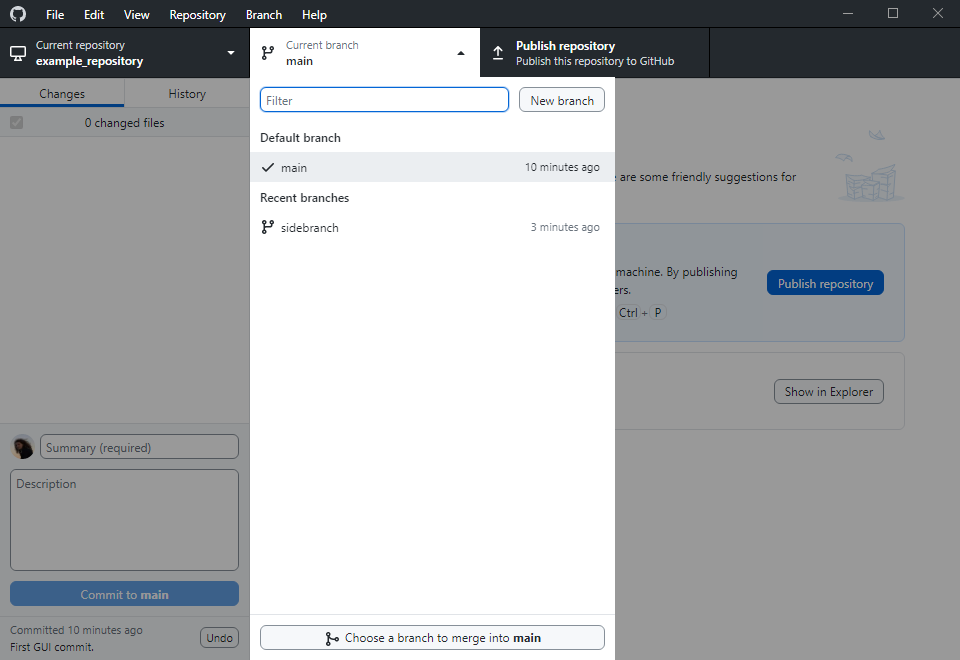Image resolution: width=960 pixels, height=660 pixels.
Task: Open the Repository menu
Action: point(197,15)
